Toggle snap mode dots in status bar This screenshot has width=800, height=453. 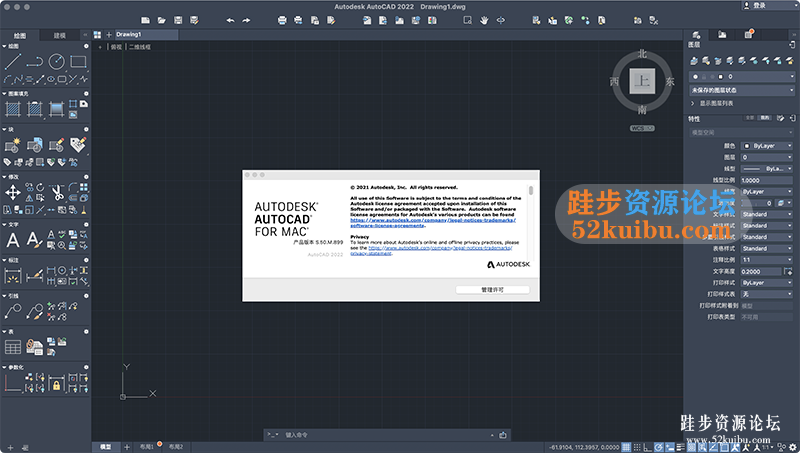(637, 447)
